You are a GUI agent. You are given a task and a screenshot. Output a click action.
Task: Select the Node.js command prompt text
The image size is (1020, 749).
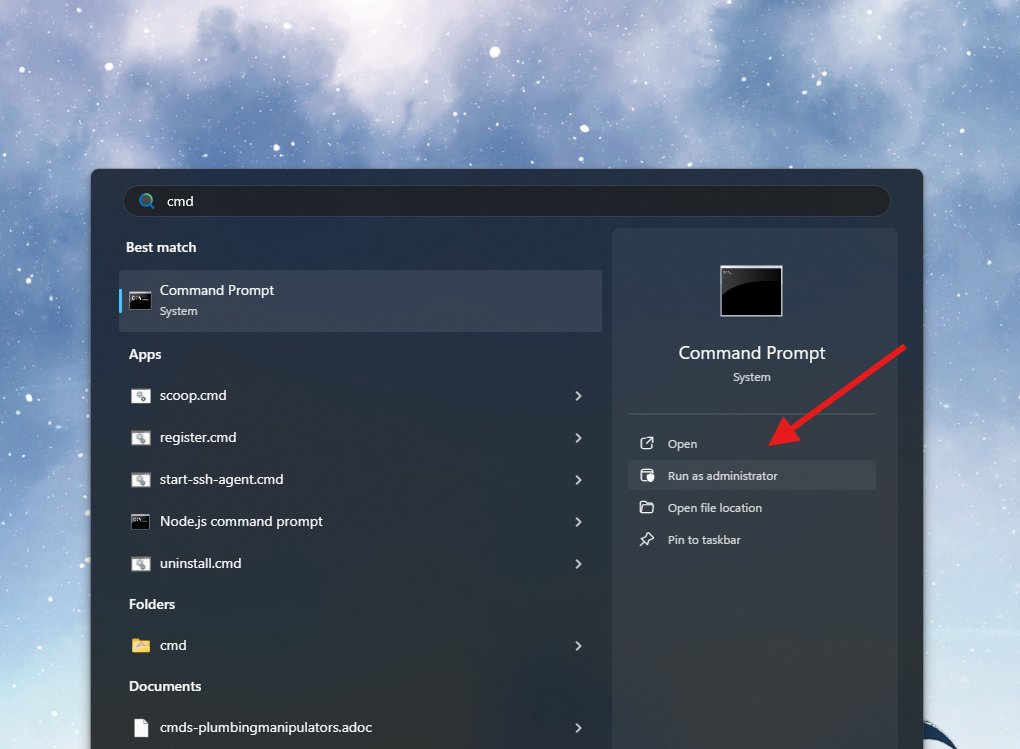tap(241, 522)
